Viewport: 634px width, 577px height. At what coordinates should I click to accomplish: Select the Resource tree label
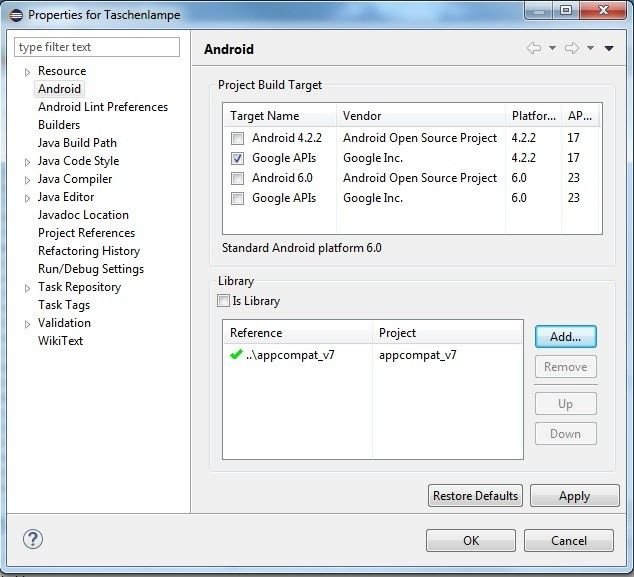click(62, 71)
